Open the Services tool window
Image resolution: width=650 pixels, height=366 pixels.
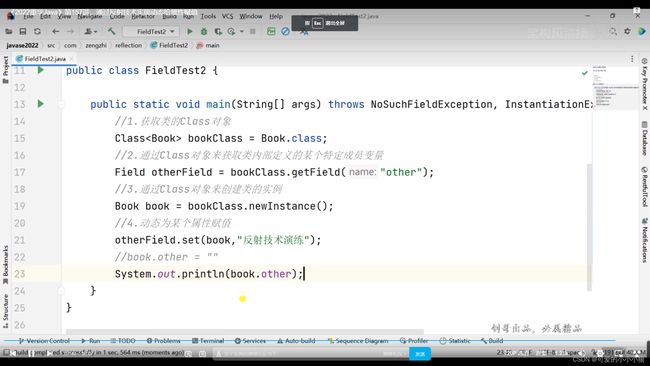pos(250,341)
